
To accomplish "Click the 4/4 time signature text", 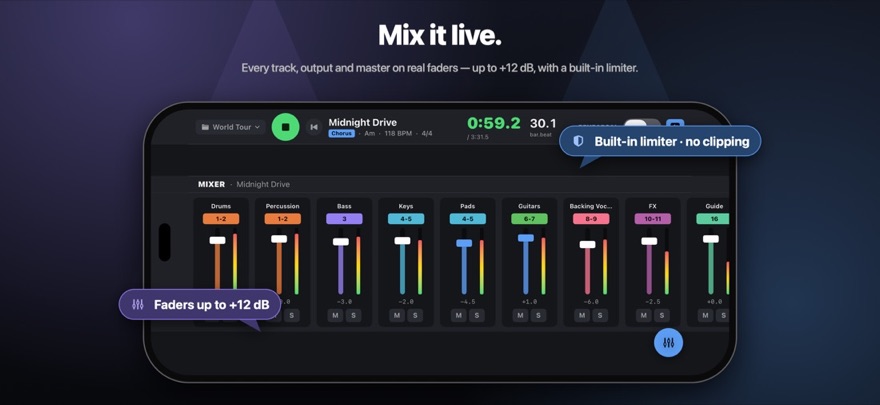I will coord(425,134).
